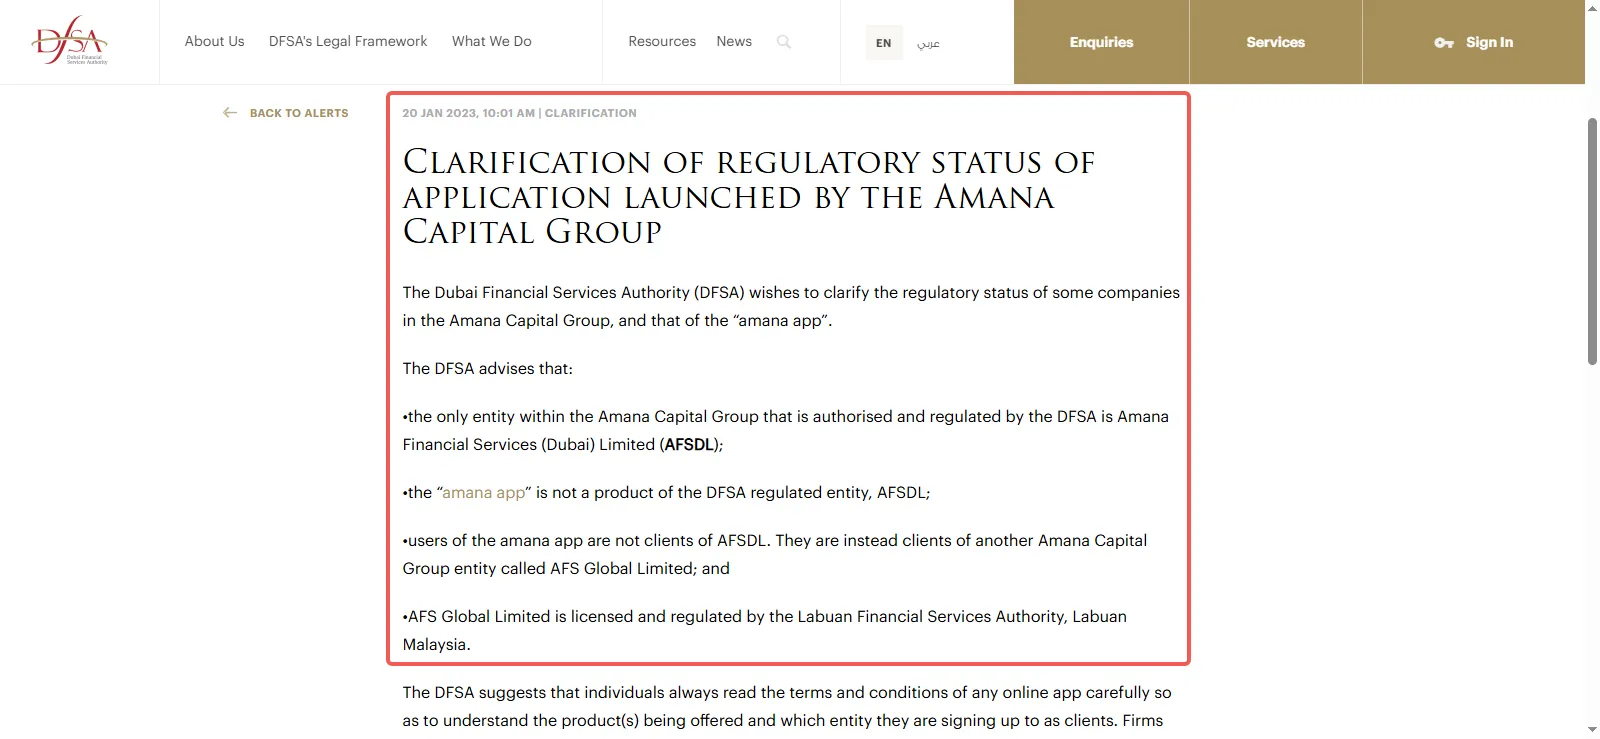Open the Enquiries page

(x=1101, y=42)
